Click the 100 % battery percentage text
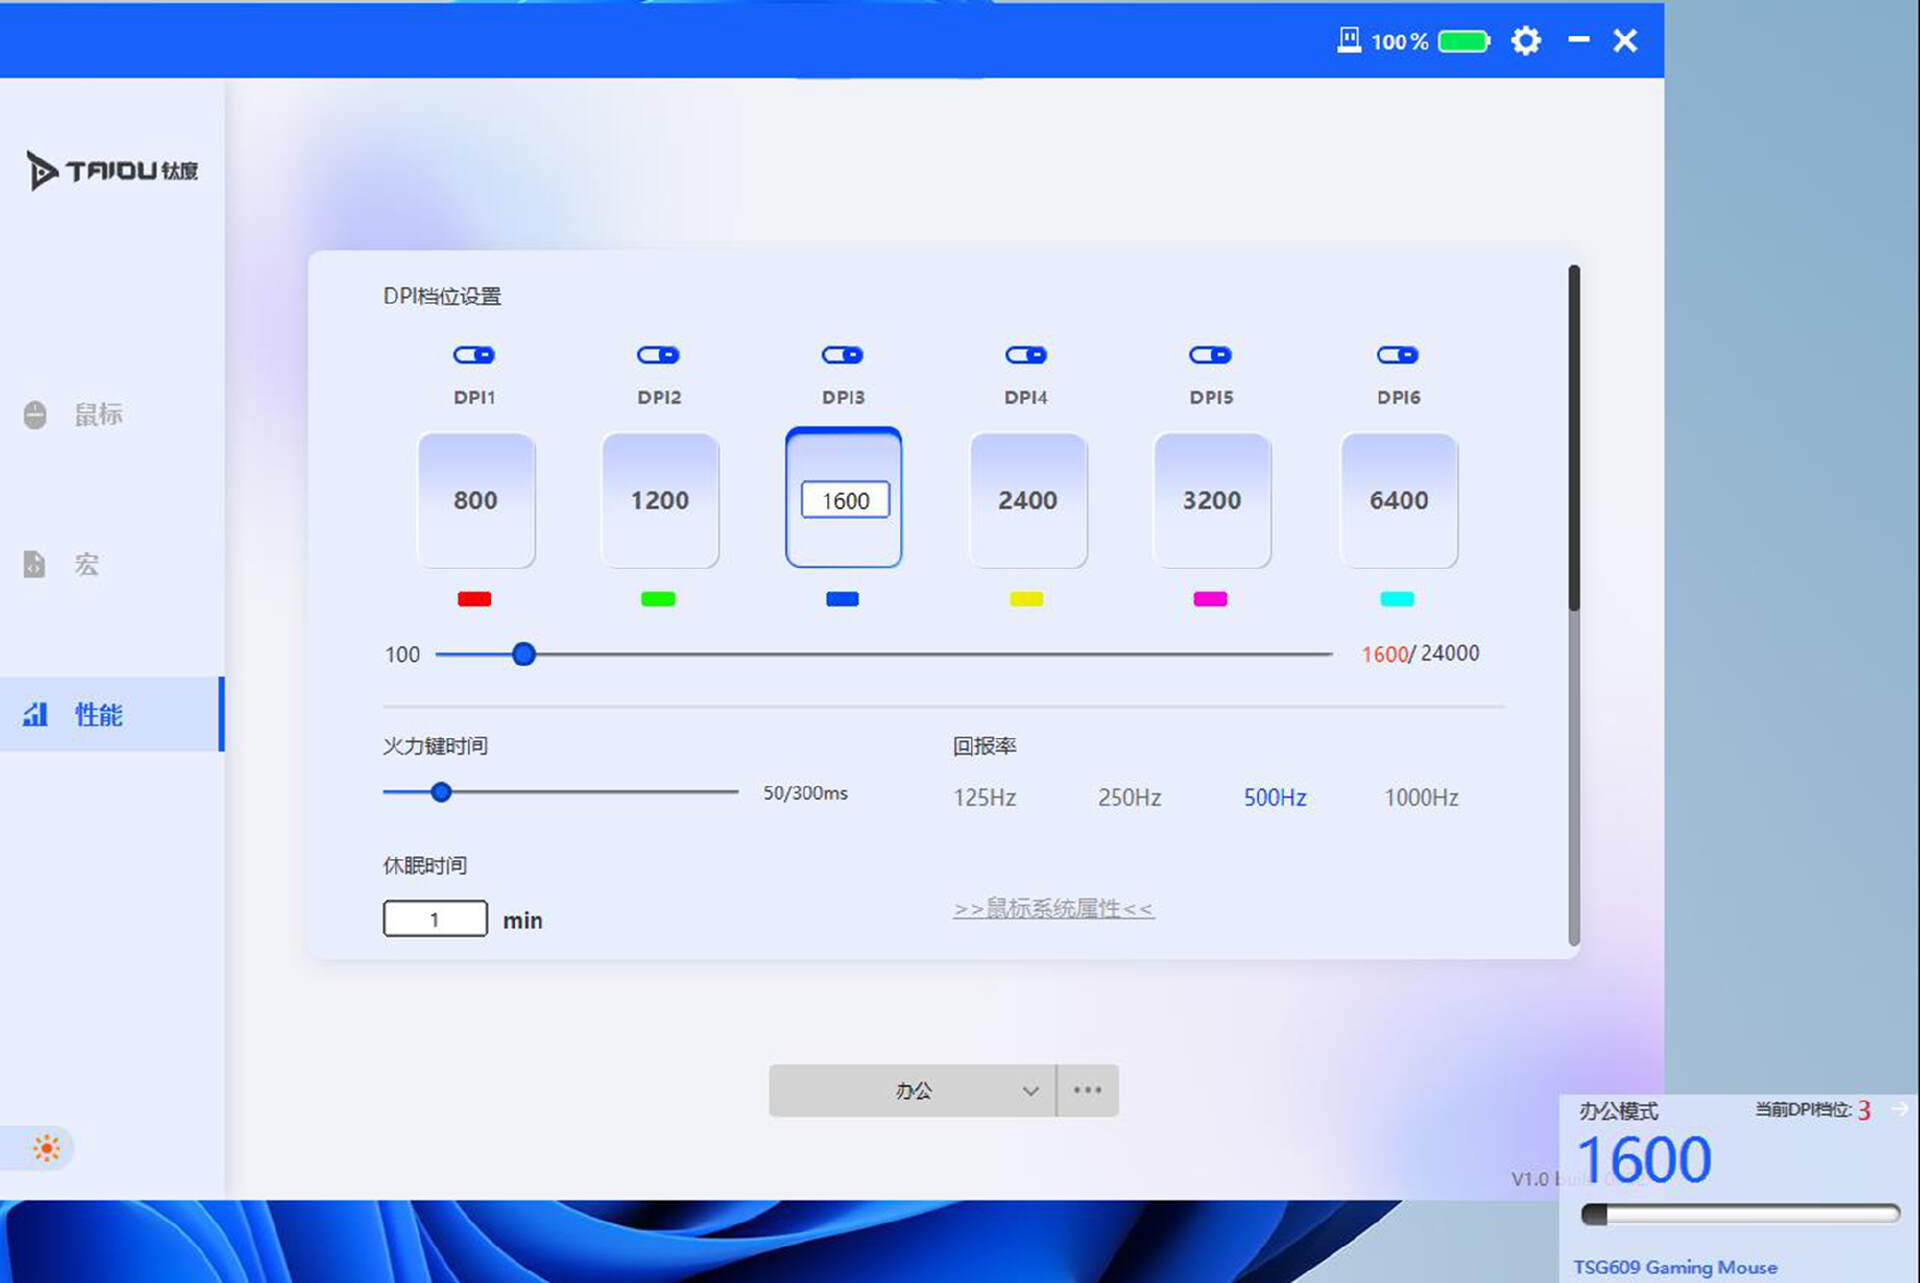Viewport: 1920px width, 1283px height. [1399, 42]
